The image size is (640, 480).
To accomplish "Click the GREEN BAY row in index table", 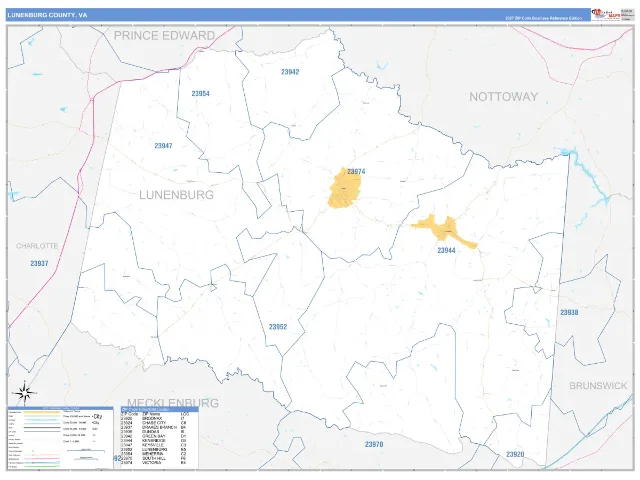I will tap(154, 436).
